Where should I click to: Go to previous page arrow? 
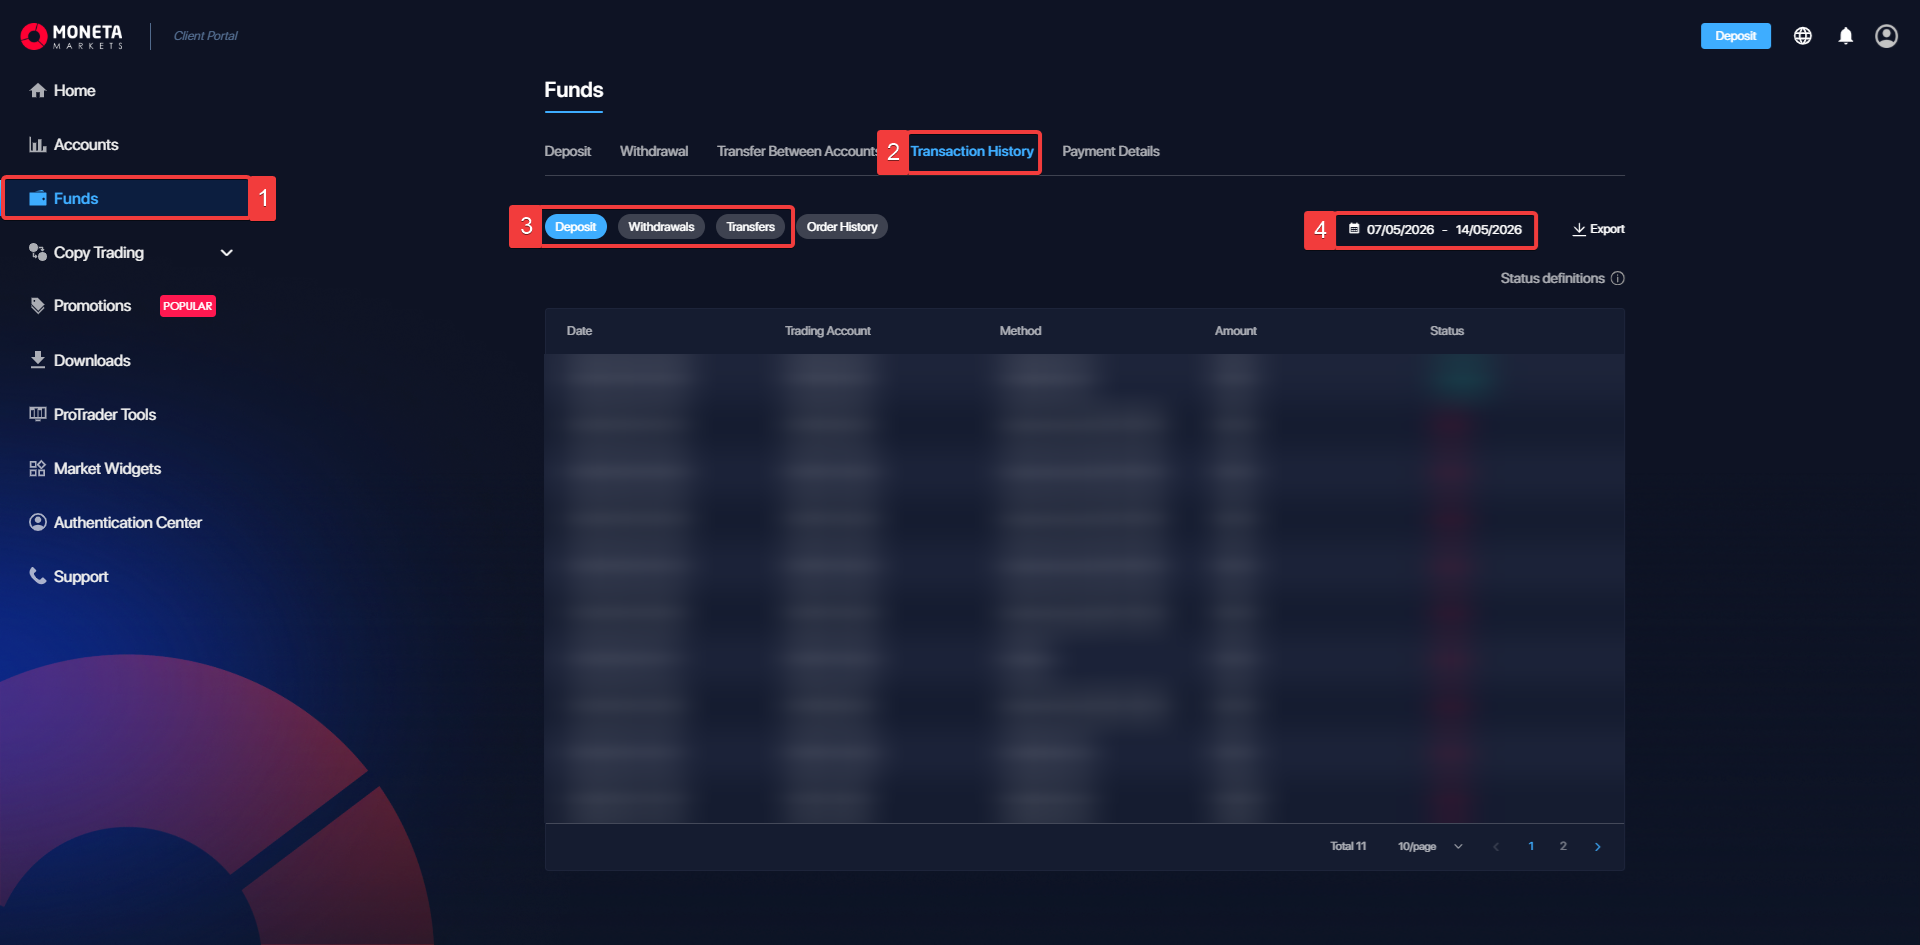pyautogui.click(x=1496, y=847)
